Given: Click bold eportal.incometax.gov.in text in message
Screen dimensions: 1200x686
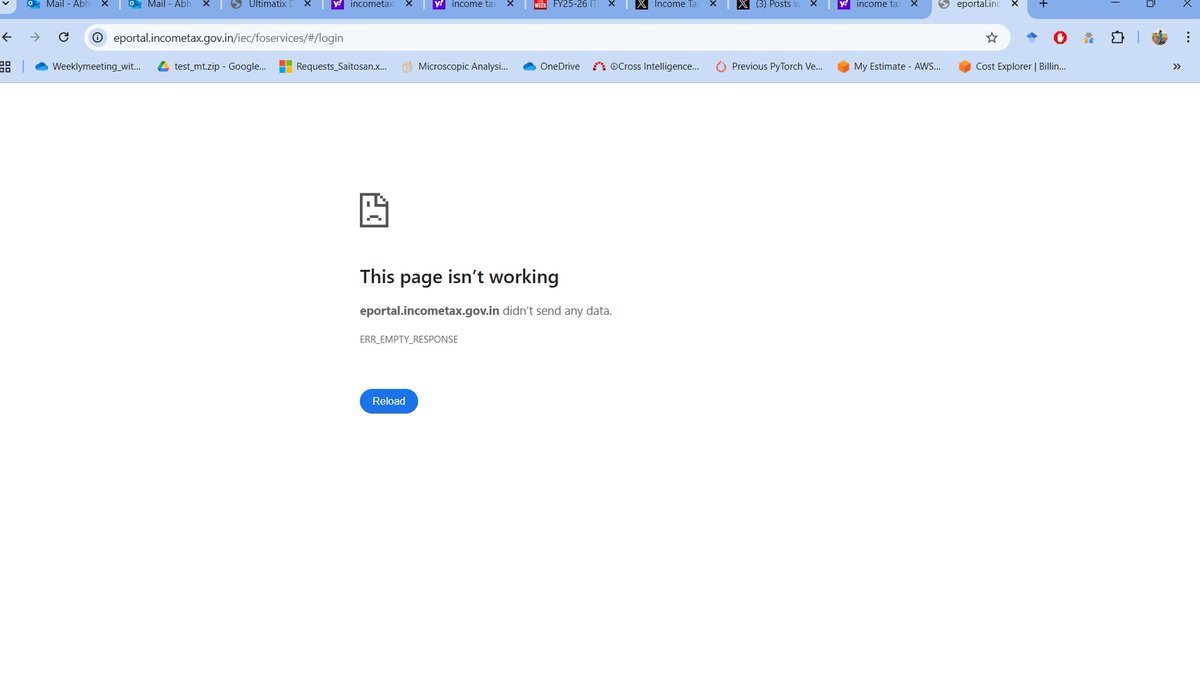Looking at the screenshot, I should 429,311.
